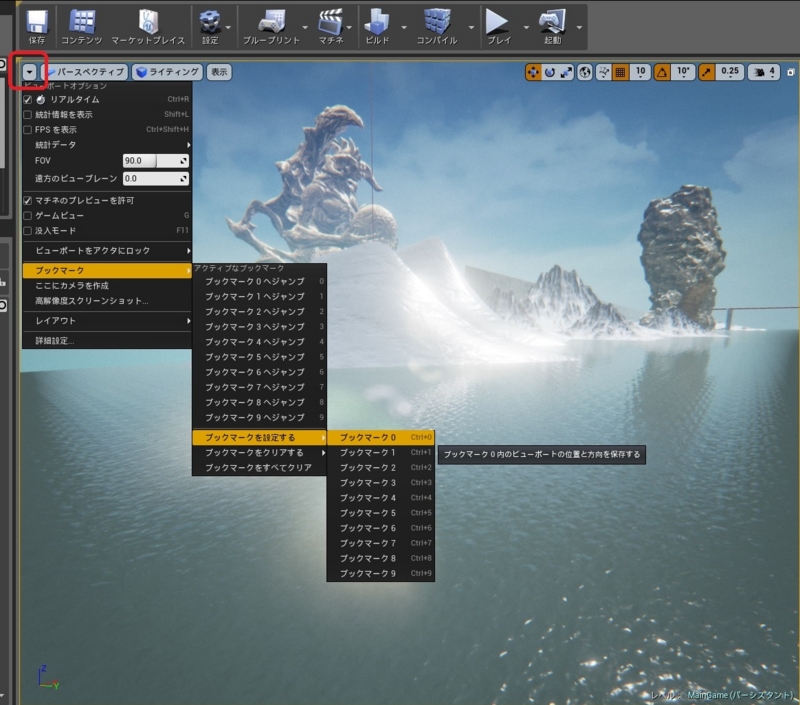Click the 遠方のビュープレーン value field
The width and height of the screenshot is (800, 705).
tap(156, 179)
